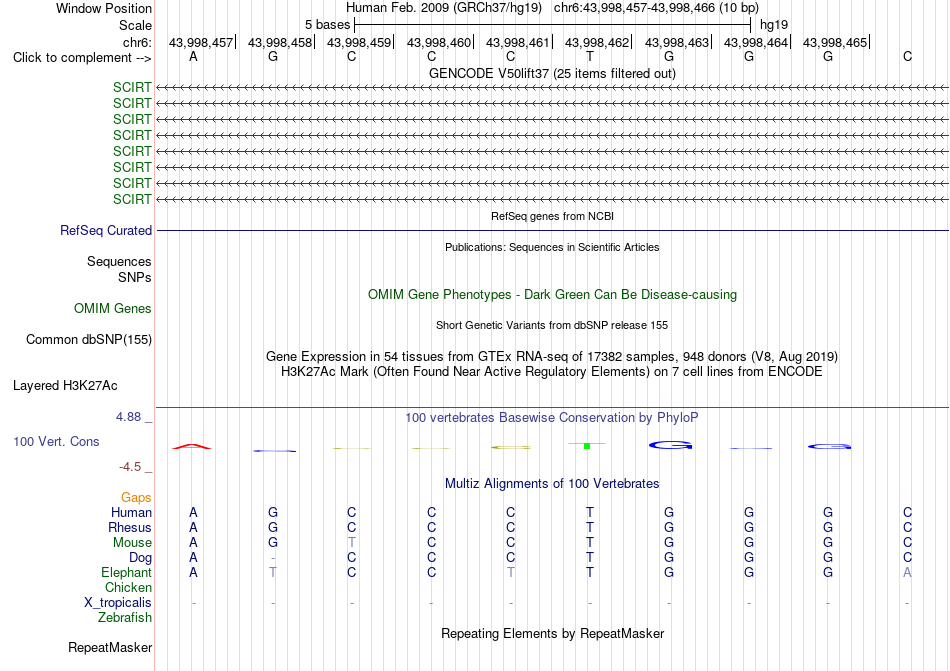950x671 pixels.
Task: Open the GENCODE V50lift37 track title
Action: coord(552,73)
